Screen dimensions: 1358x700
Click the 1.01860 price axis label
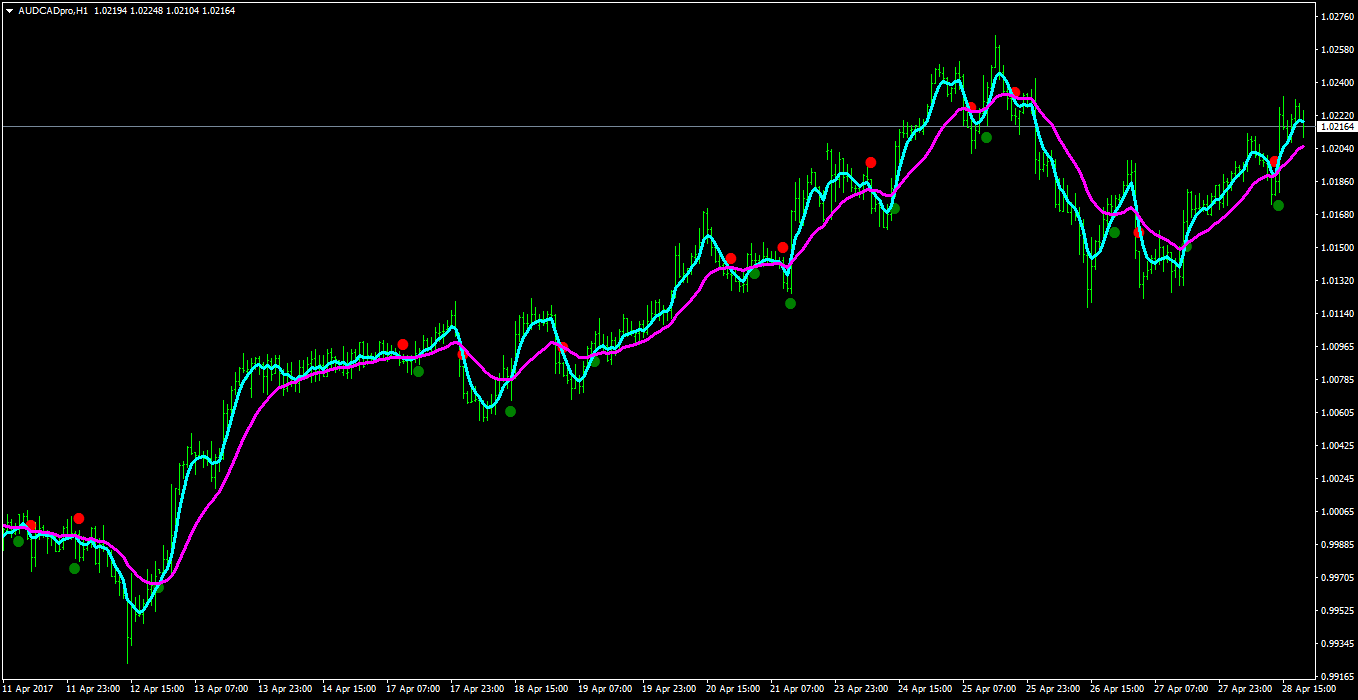[1337, 182]
